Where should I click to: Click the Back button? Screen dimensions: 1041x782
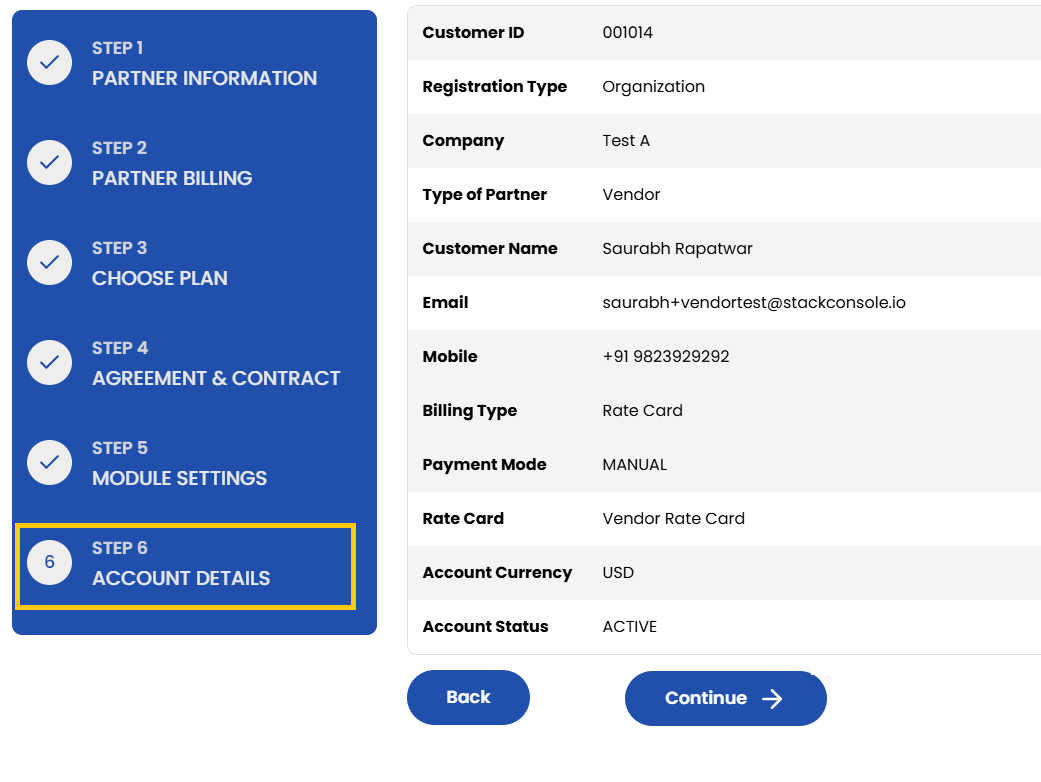(467, 697)
